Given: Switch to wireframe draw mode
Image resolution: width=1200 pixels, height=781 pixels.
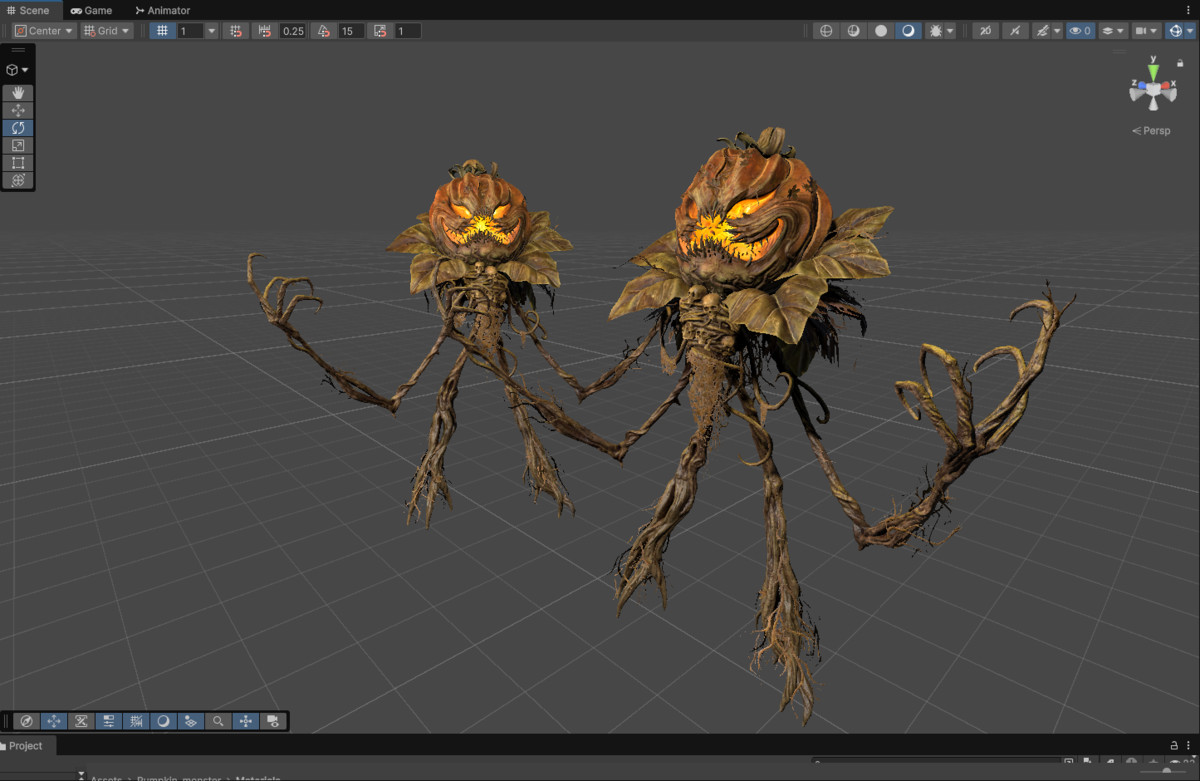Looking at the screenshot, I should coord(826,31).
